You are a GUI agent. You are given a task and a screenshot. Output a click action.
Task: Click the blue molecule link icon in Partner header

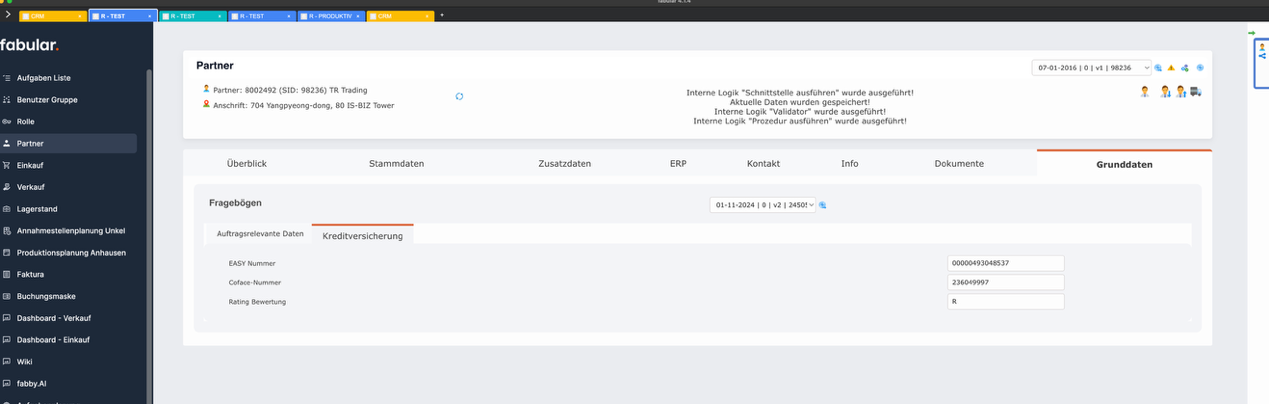click(1185, 68)
